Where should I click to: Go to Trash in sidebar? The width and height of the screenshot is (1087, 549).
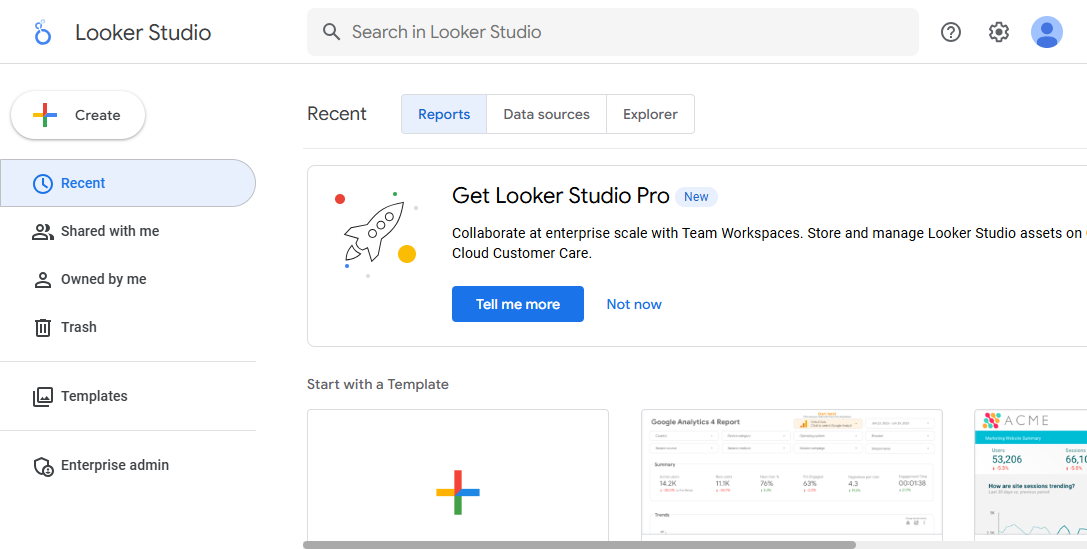click(x=128, y=326)
